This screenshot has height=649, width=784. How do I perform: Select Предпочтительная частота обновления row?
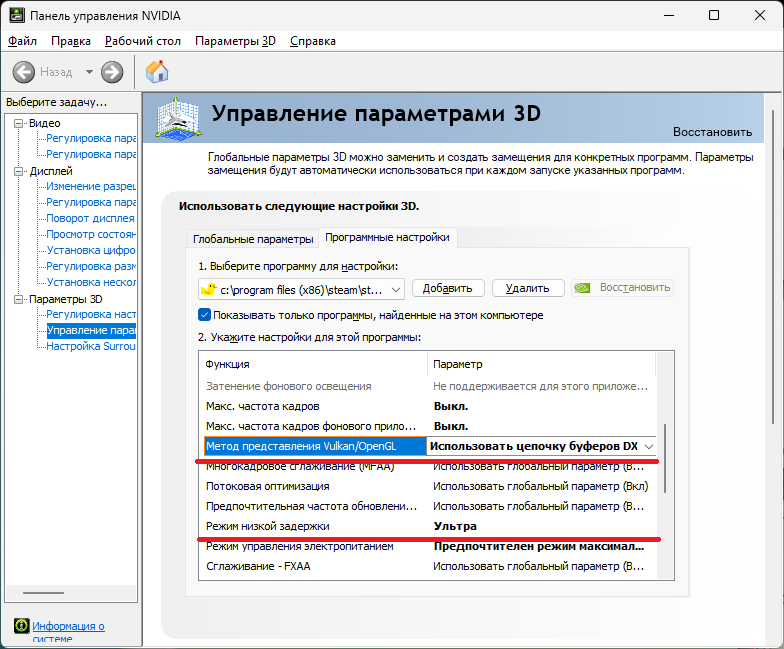pos(428,506)
